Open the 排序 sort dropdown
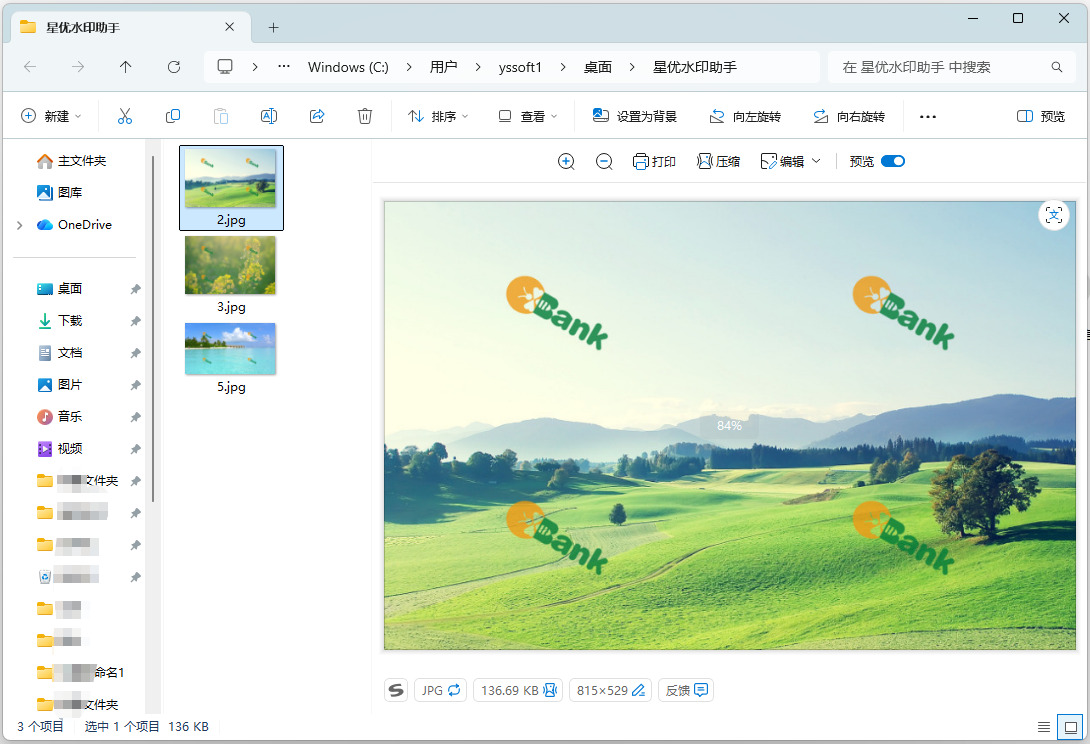The width and height of the screenshot is (1090, 744). (x=438, y=116)
